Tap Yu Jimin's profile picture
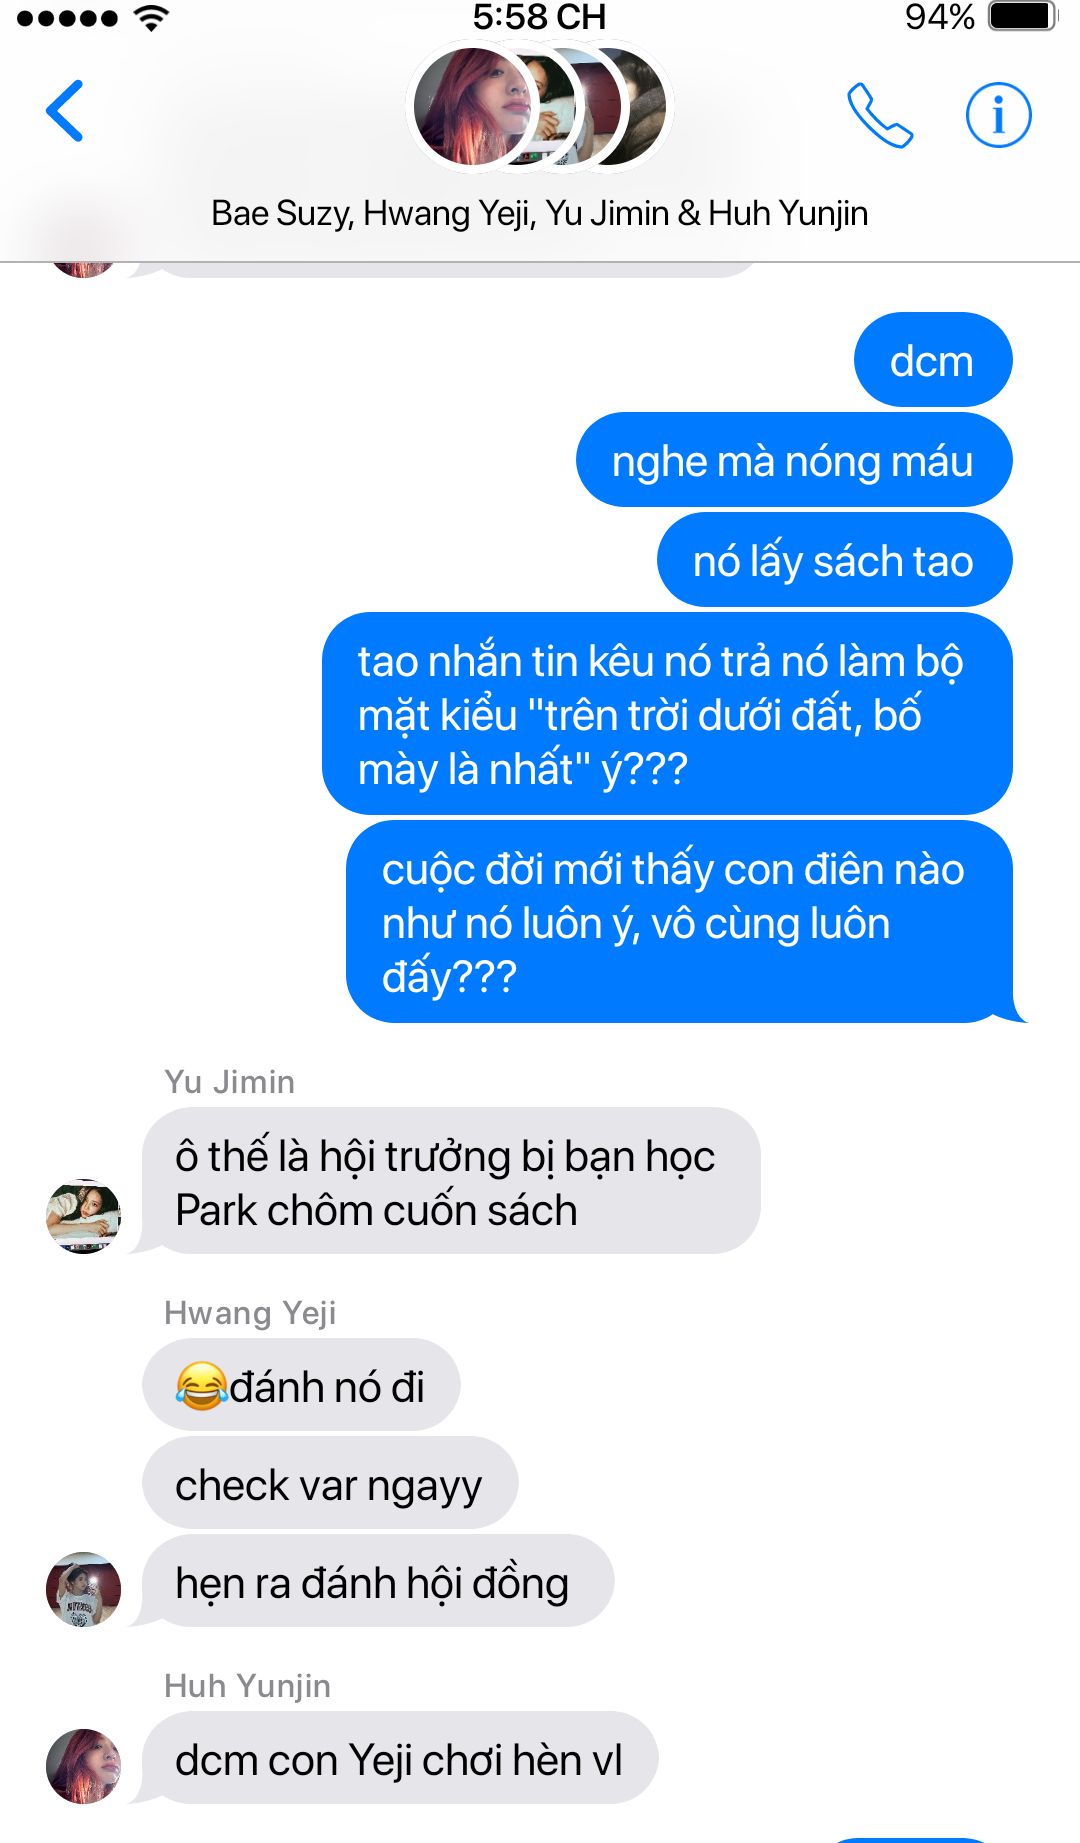 84,1216
